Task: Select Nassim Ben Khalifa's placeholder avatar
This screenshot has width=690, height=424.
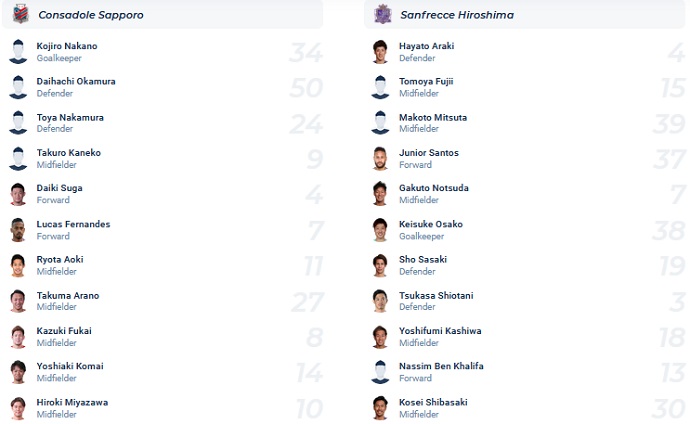Action: pos(380,372)
